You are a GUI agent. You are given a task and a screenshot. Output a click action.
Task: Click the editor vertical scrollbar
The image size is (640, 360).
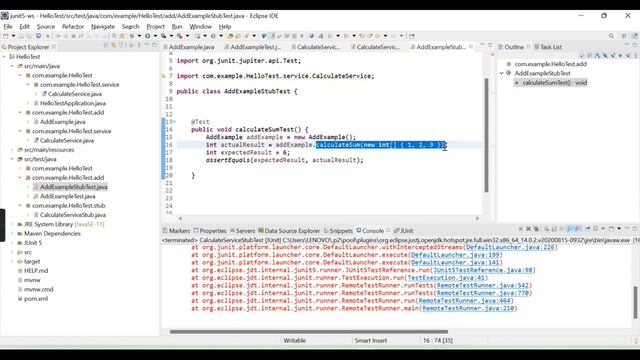pyautogui.click(x=486, y=135)
